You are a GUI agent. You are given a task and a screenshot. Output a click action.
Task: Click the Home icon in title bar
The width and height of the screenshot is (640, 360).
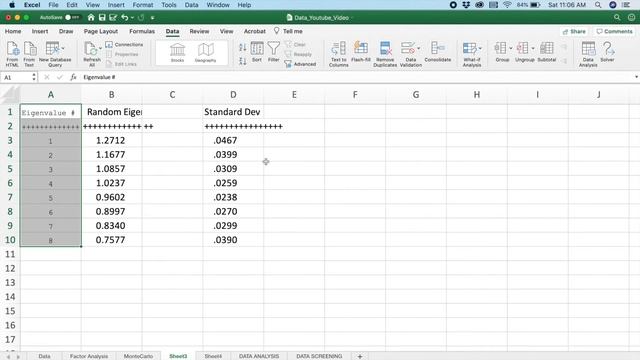pos(91,18)
